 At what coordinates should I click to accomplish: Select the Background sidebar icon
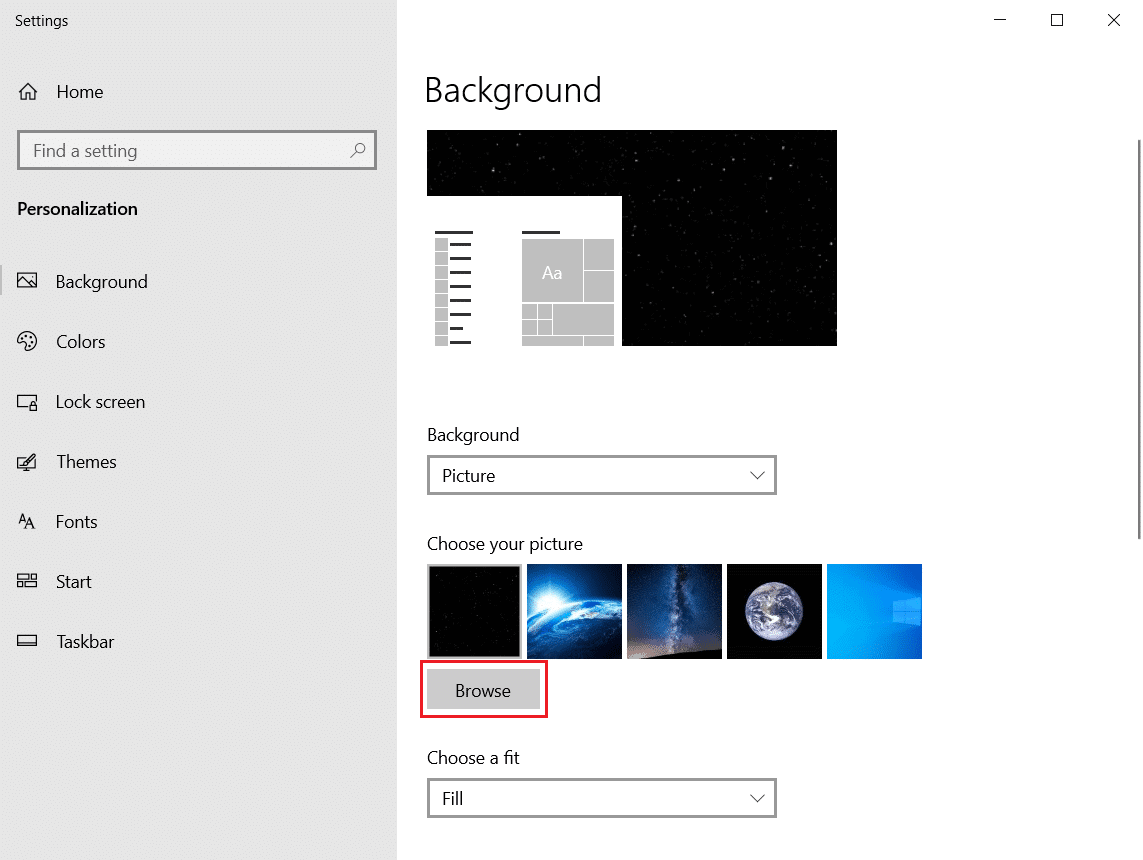click(28, 281)
